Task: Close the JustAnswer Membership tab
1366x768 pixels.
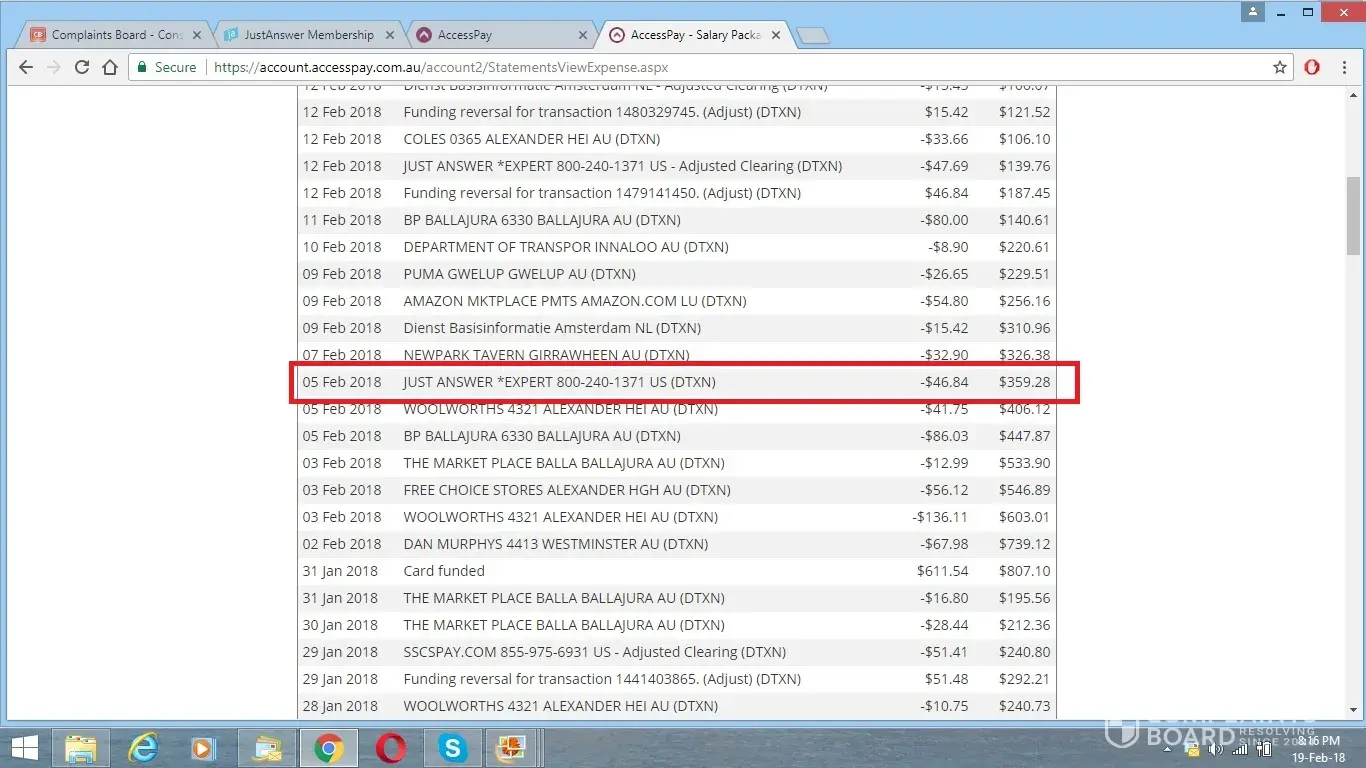Action: click(390, 35)
